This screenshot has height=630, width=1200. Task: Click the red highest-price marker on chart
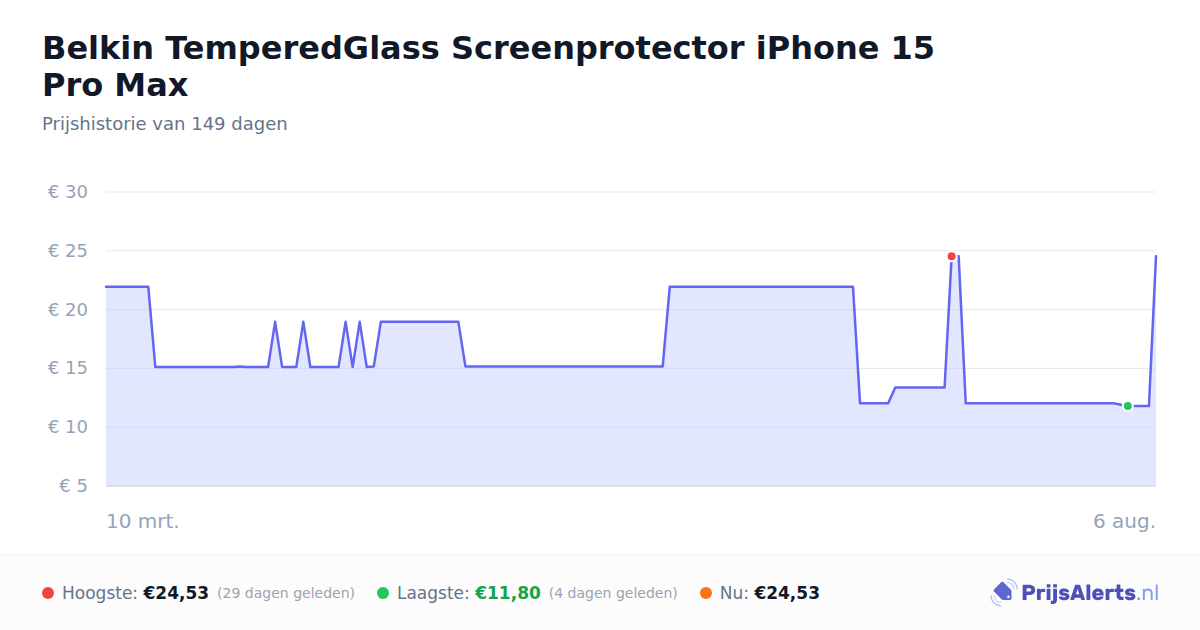(x=951, y=256)
